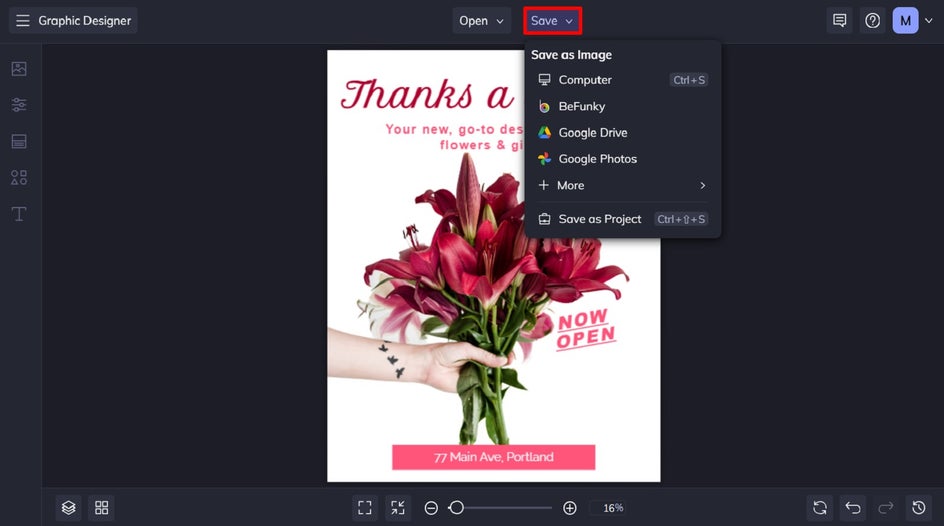Click the zoom in plus icon

click(x=570, y=508)
